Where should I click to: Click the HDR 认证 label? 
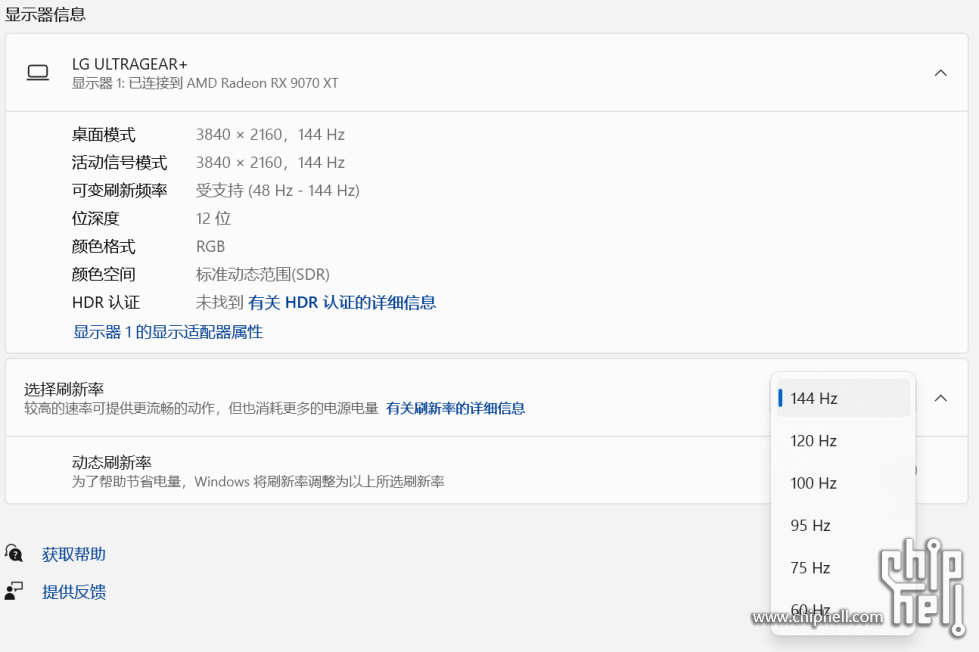106,302
